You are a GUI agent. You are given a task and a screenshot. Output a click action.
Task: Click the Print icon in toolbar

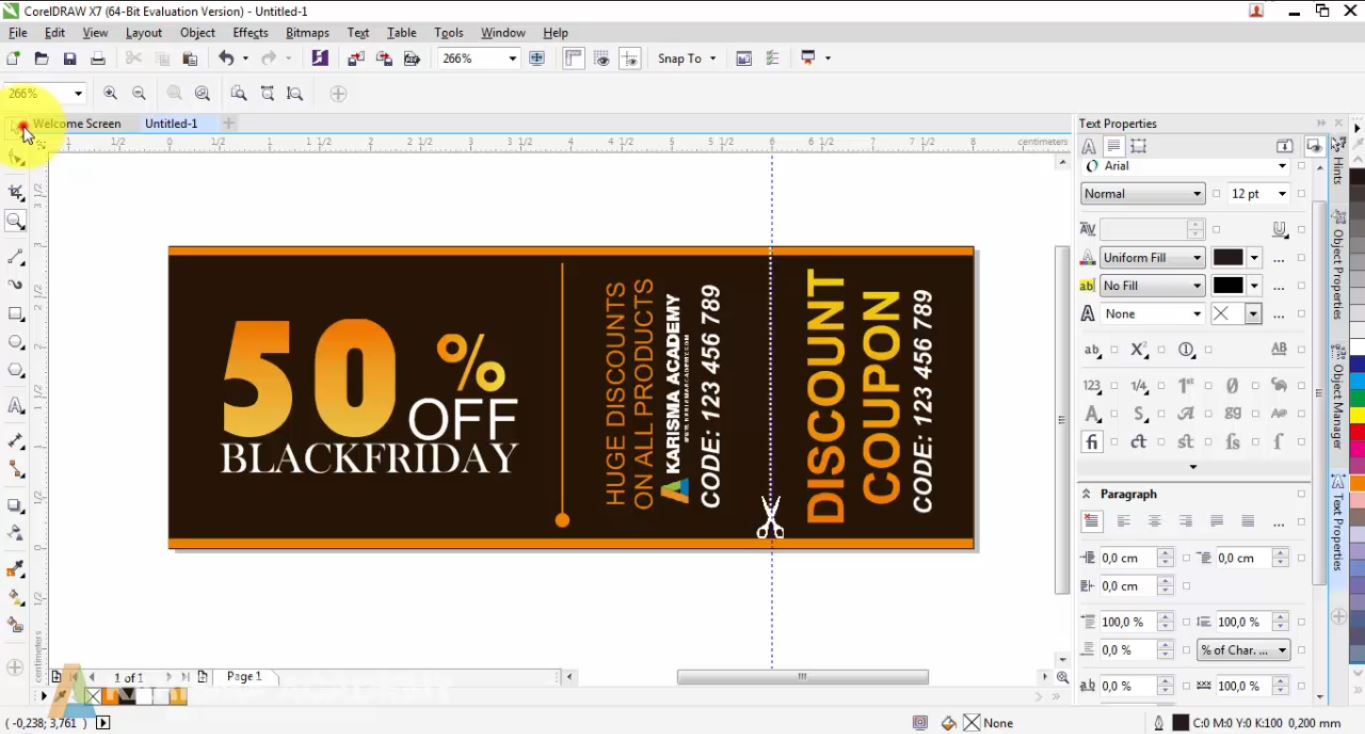pyautogui.click(x=96, y=59)
